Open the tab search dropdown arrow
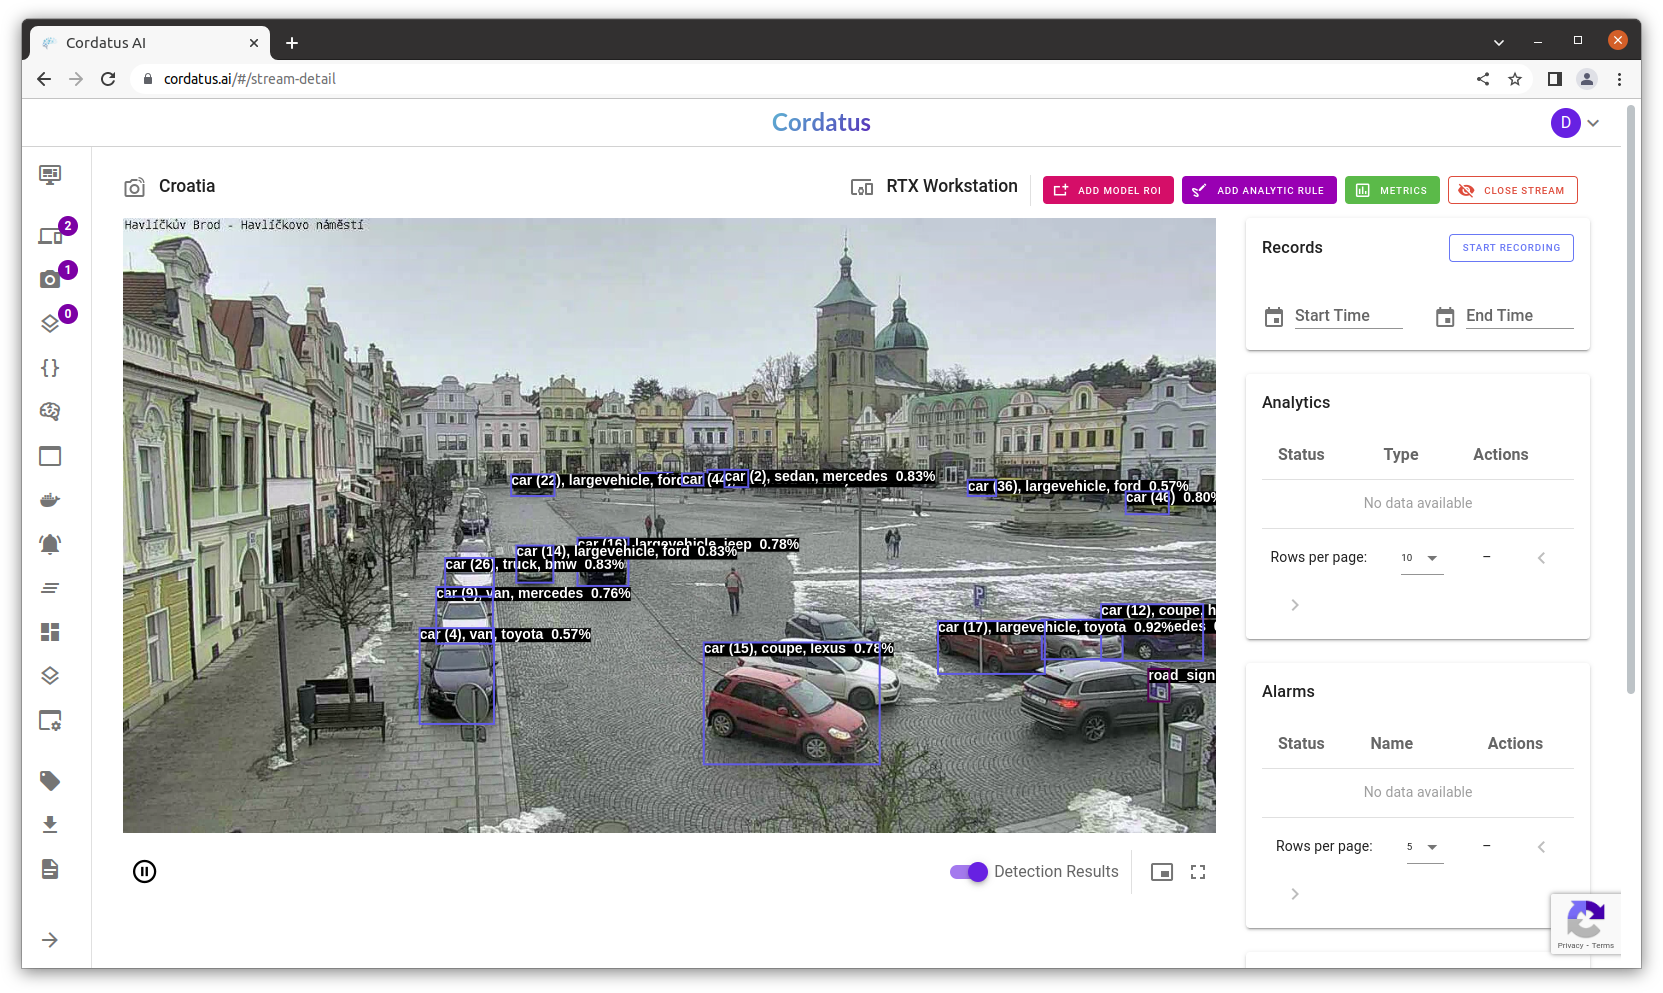1663x993 pixels. click(x=1498, y=42)
